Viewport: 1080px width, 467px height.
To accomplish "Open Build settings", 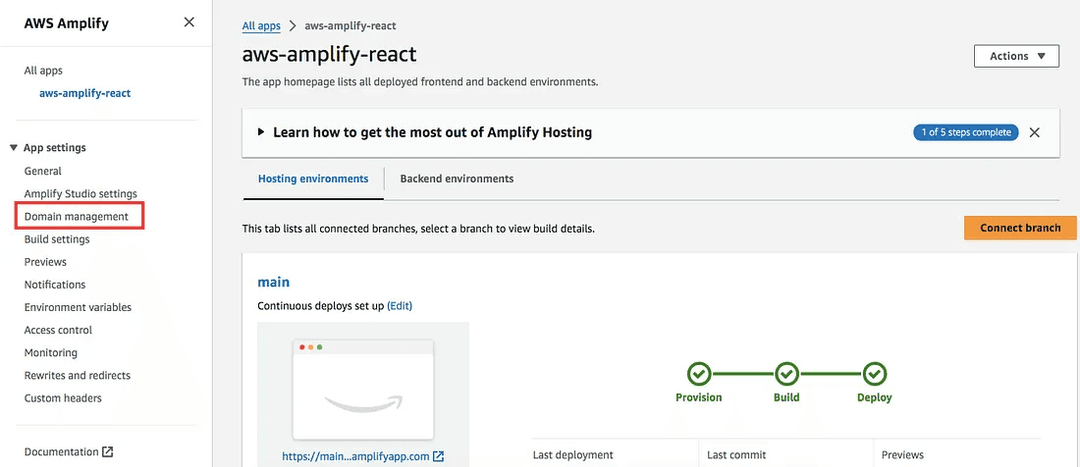I will tap(56, 240).
